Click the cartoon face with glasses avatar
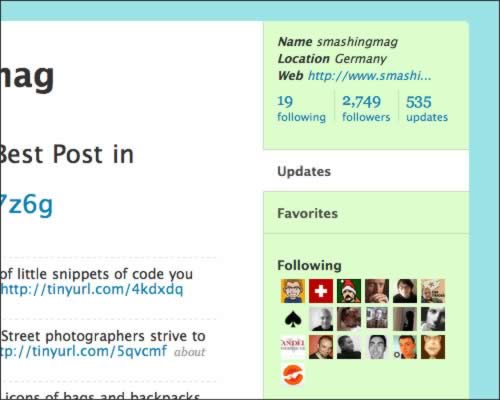 click(x=293, y=291)
